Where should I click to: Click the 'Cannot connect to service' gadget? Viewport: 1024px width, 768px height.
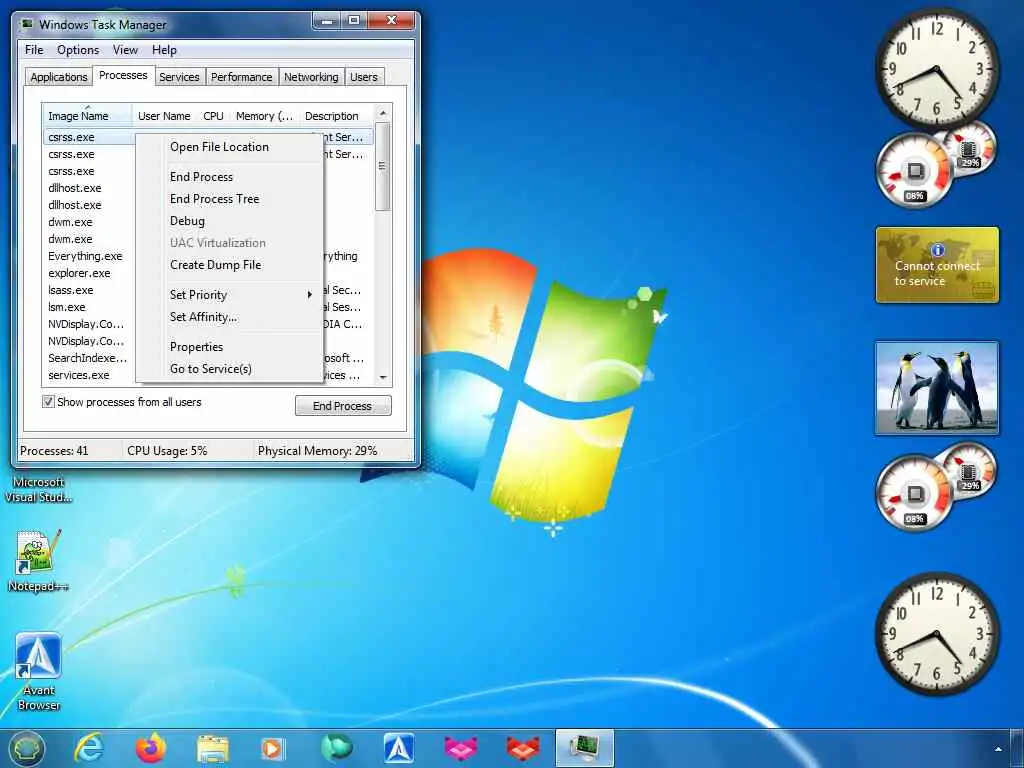tap(937, 264)
